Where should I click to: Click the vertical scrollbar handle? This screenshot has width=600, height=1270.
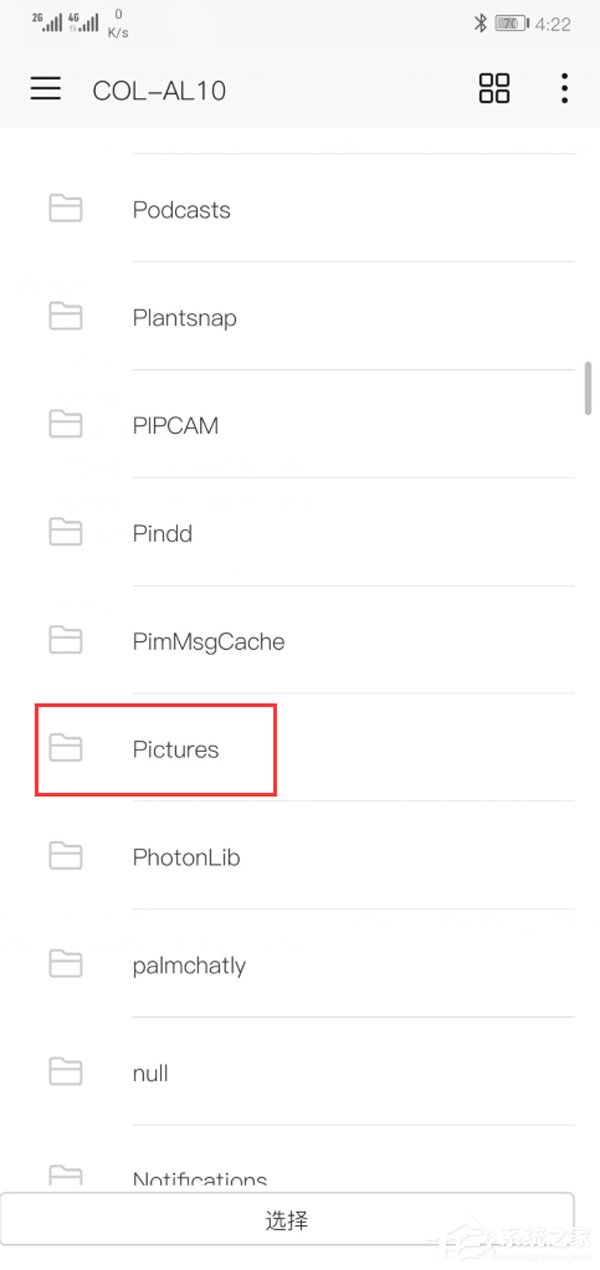point(590,388)
